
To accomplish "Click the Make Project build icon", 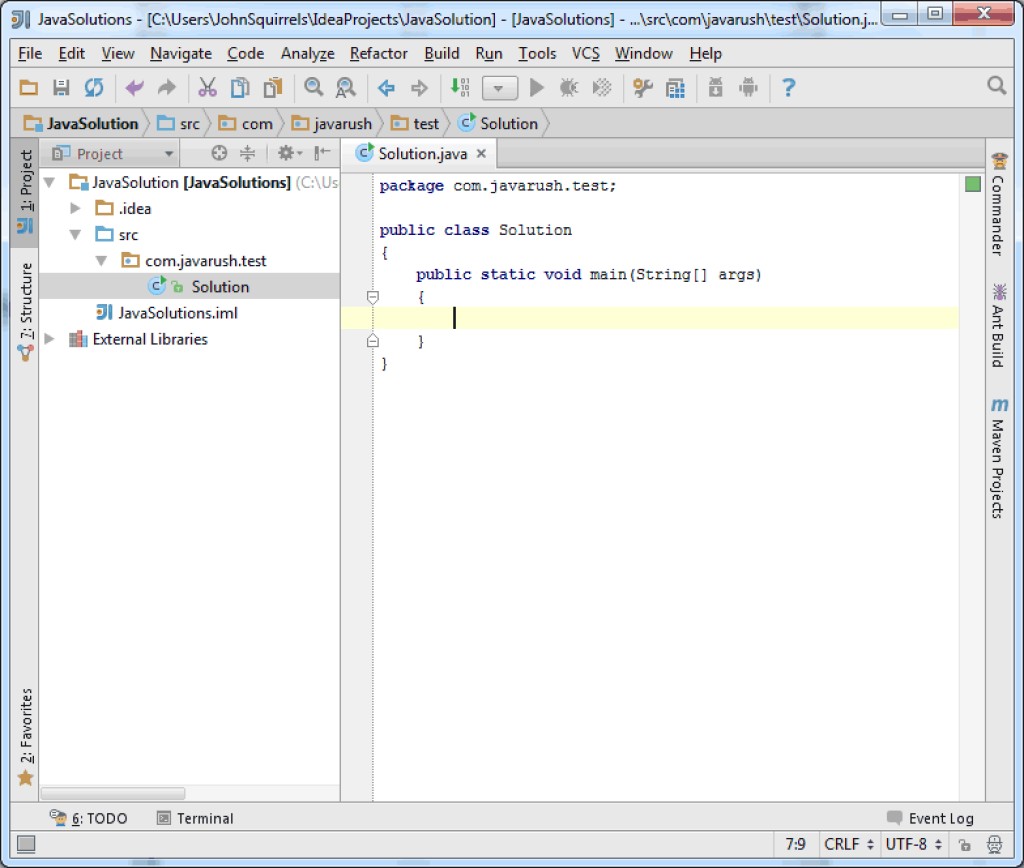I will (460, 88).
